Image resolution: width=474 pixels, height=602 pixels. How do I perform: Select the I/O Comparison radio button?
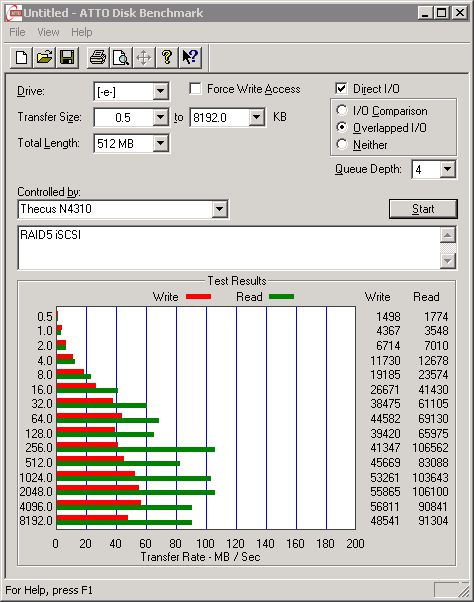tap(342, 111)
